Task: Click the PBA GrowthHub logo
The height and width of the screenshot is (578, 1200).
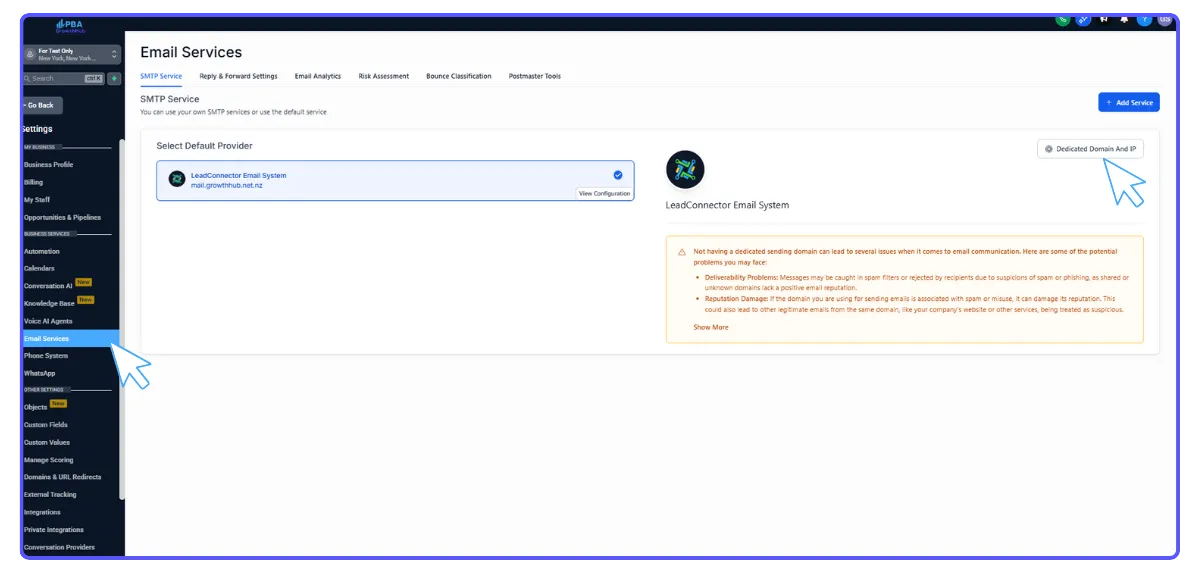Action: 71,27
